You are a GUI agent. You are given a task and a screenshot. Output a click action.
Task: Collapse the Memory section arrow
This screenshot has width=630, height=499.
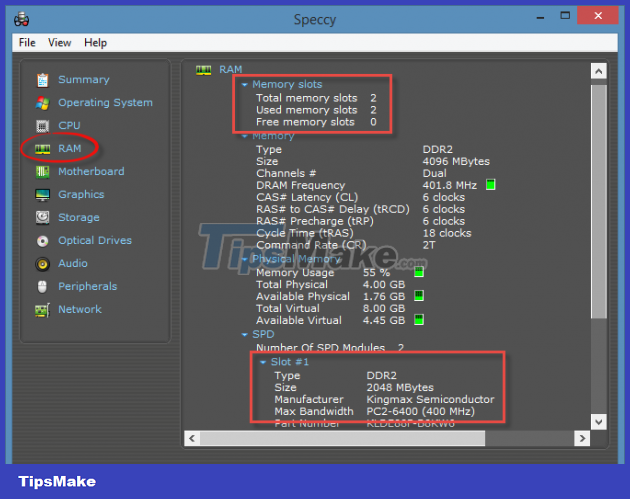[244, 136]
